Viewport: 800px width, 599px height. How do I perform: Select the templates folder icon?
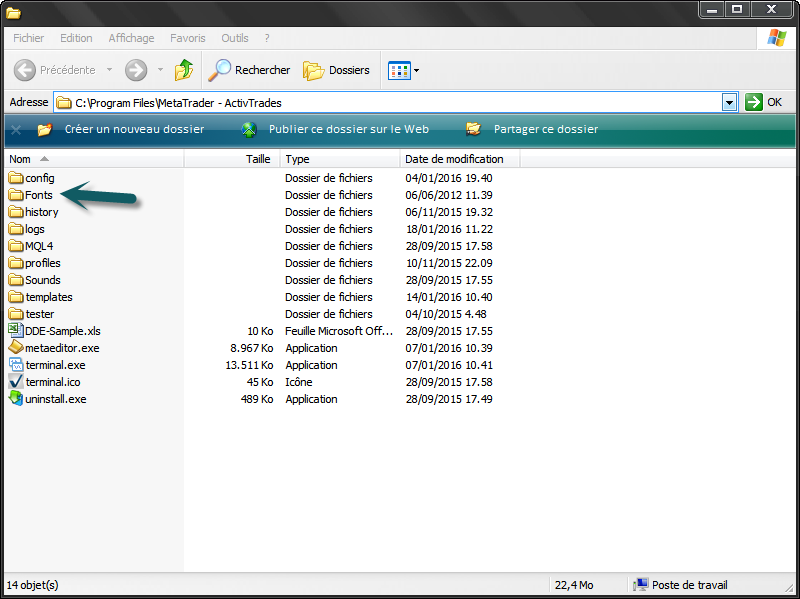pos(16,297)
